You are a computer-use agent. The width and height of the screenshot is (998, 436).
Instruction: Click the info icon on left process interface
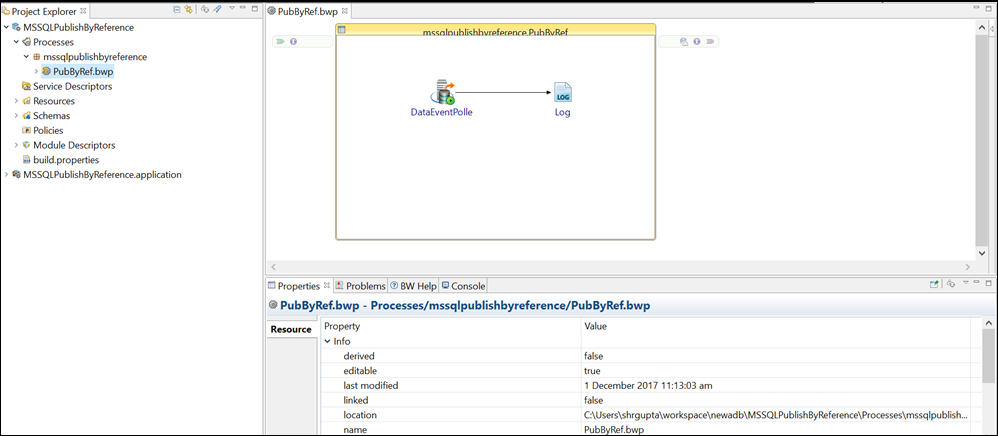[293, 41]
